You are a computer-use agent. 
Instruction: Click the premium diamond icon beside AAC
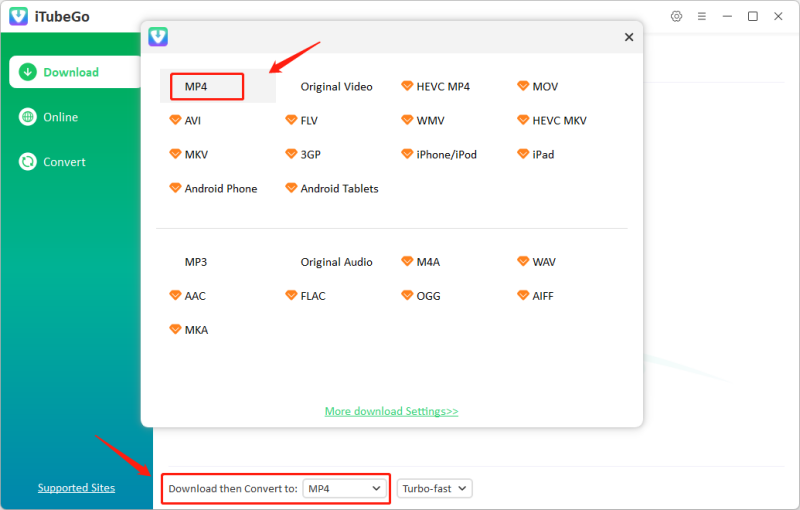pyautogui.click(x=175, y=295)
